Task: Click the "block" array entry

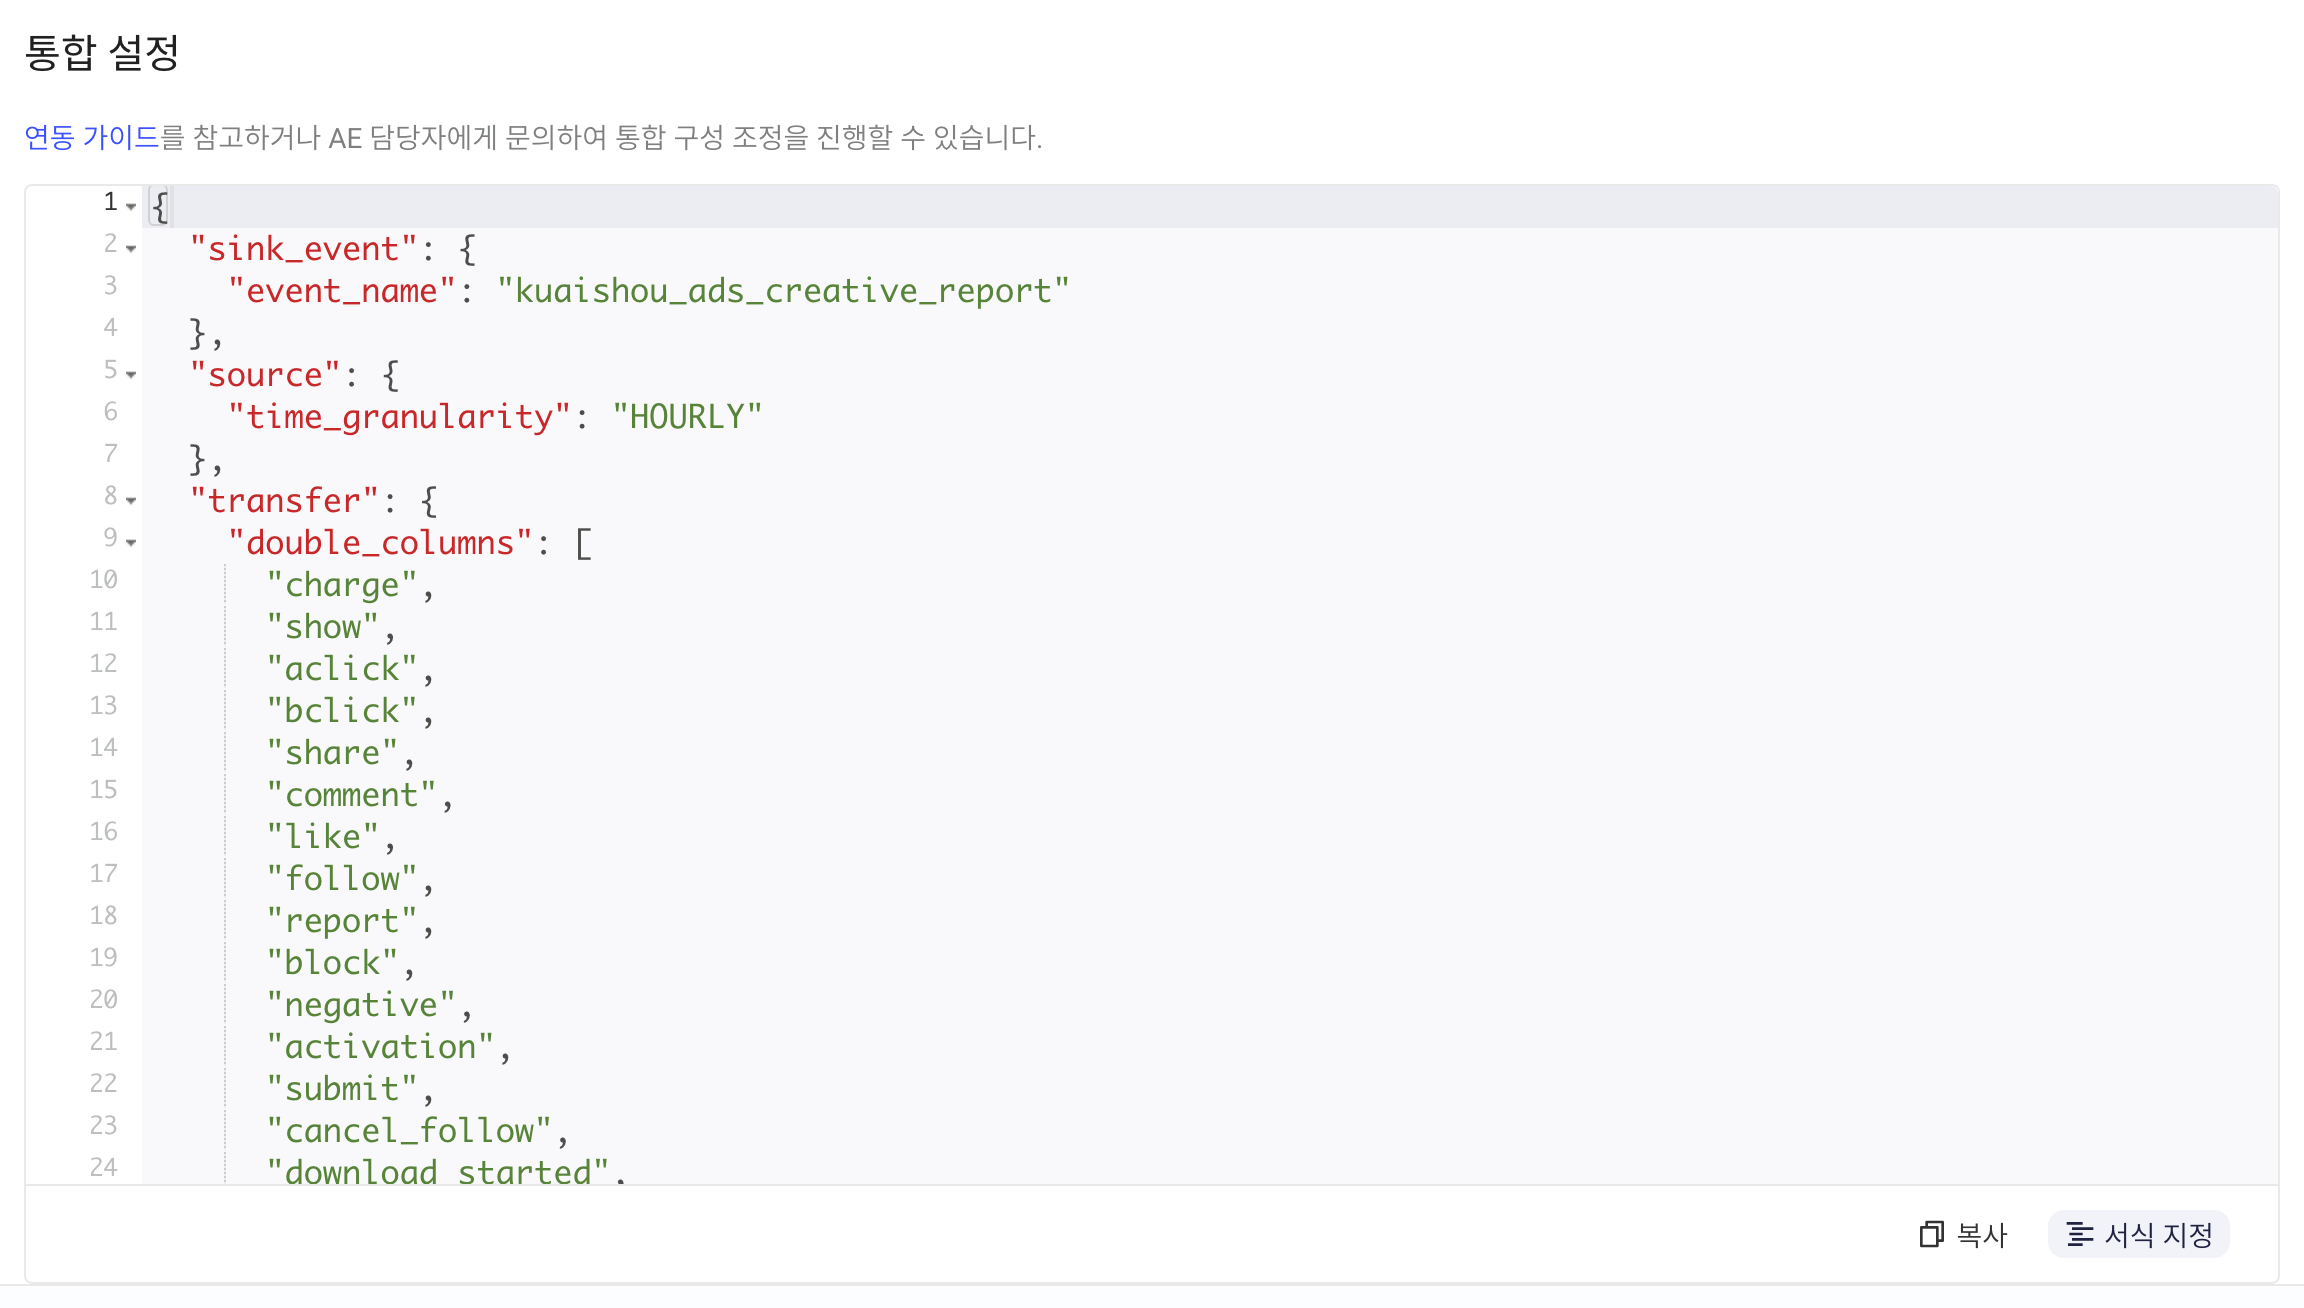Action: click(x=332, y=963)
